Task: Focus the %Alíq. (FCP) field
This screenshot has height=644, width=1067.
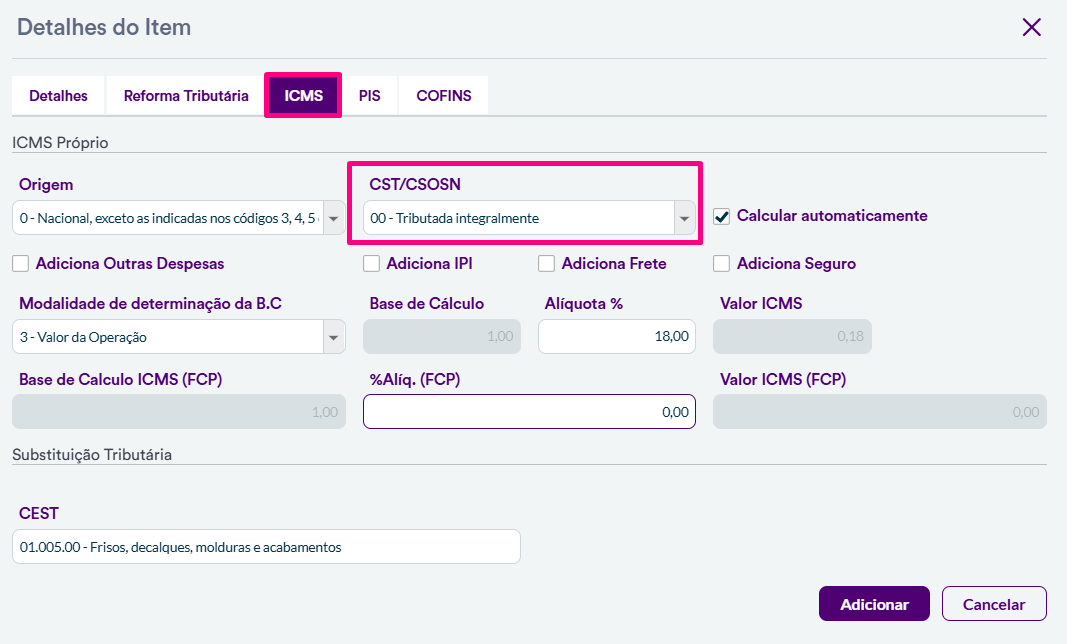Action: (529, 411)
